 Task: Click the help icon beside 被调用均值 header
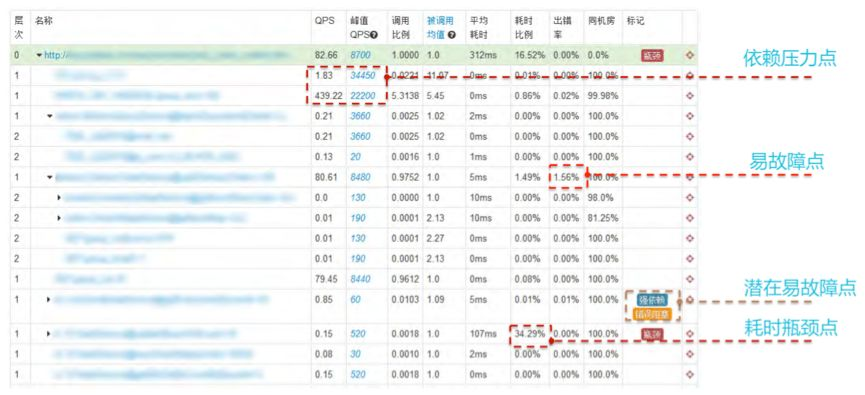[452, 35]
